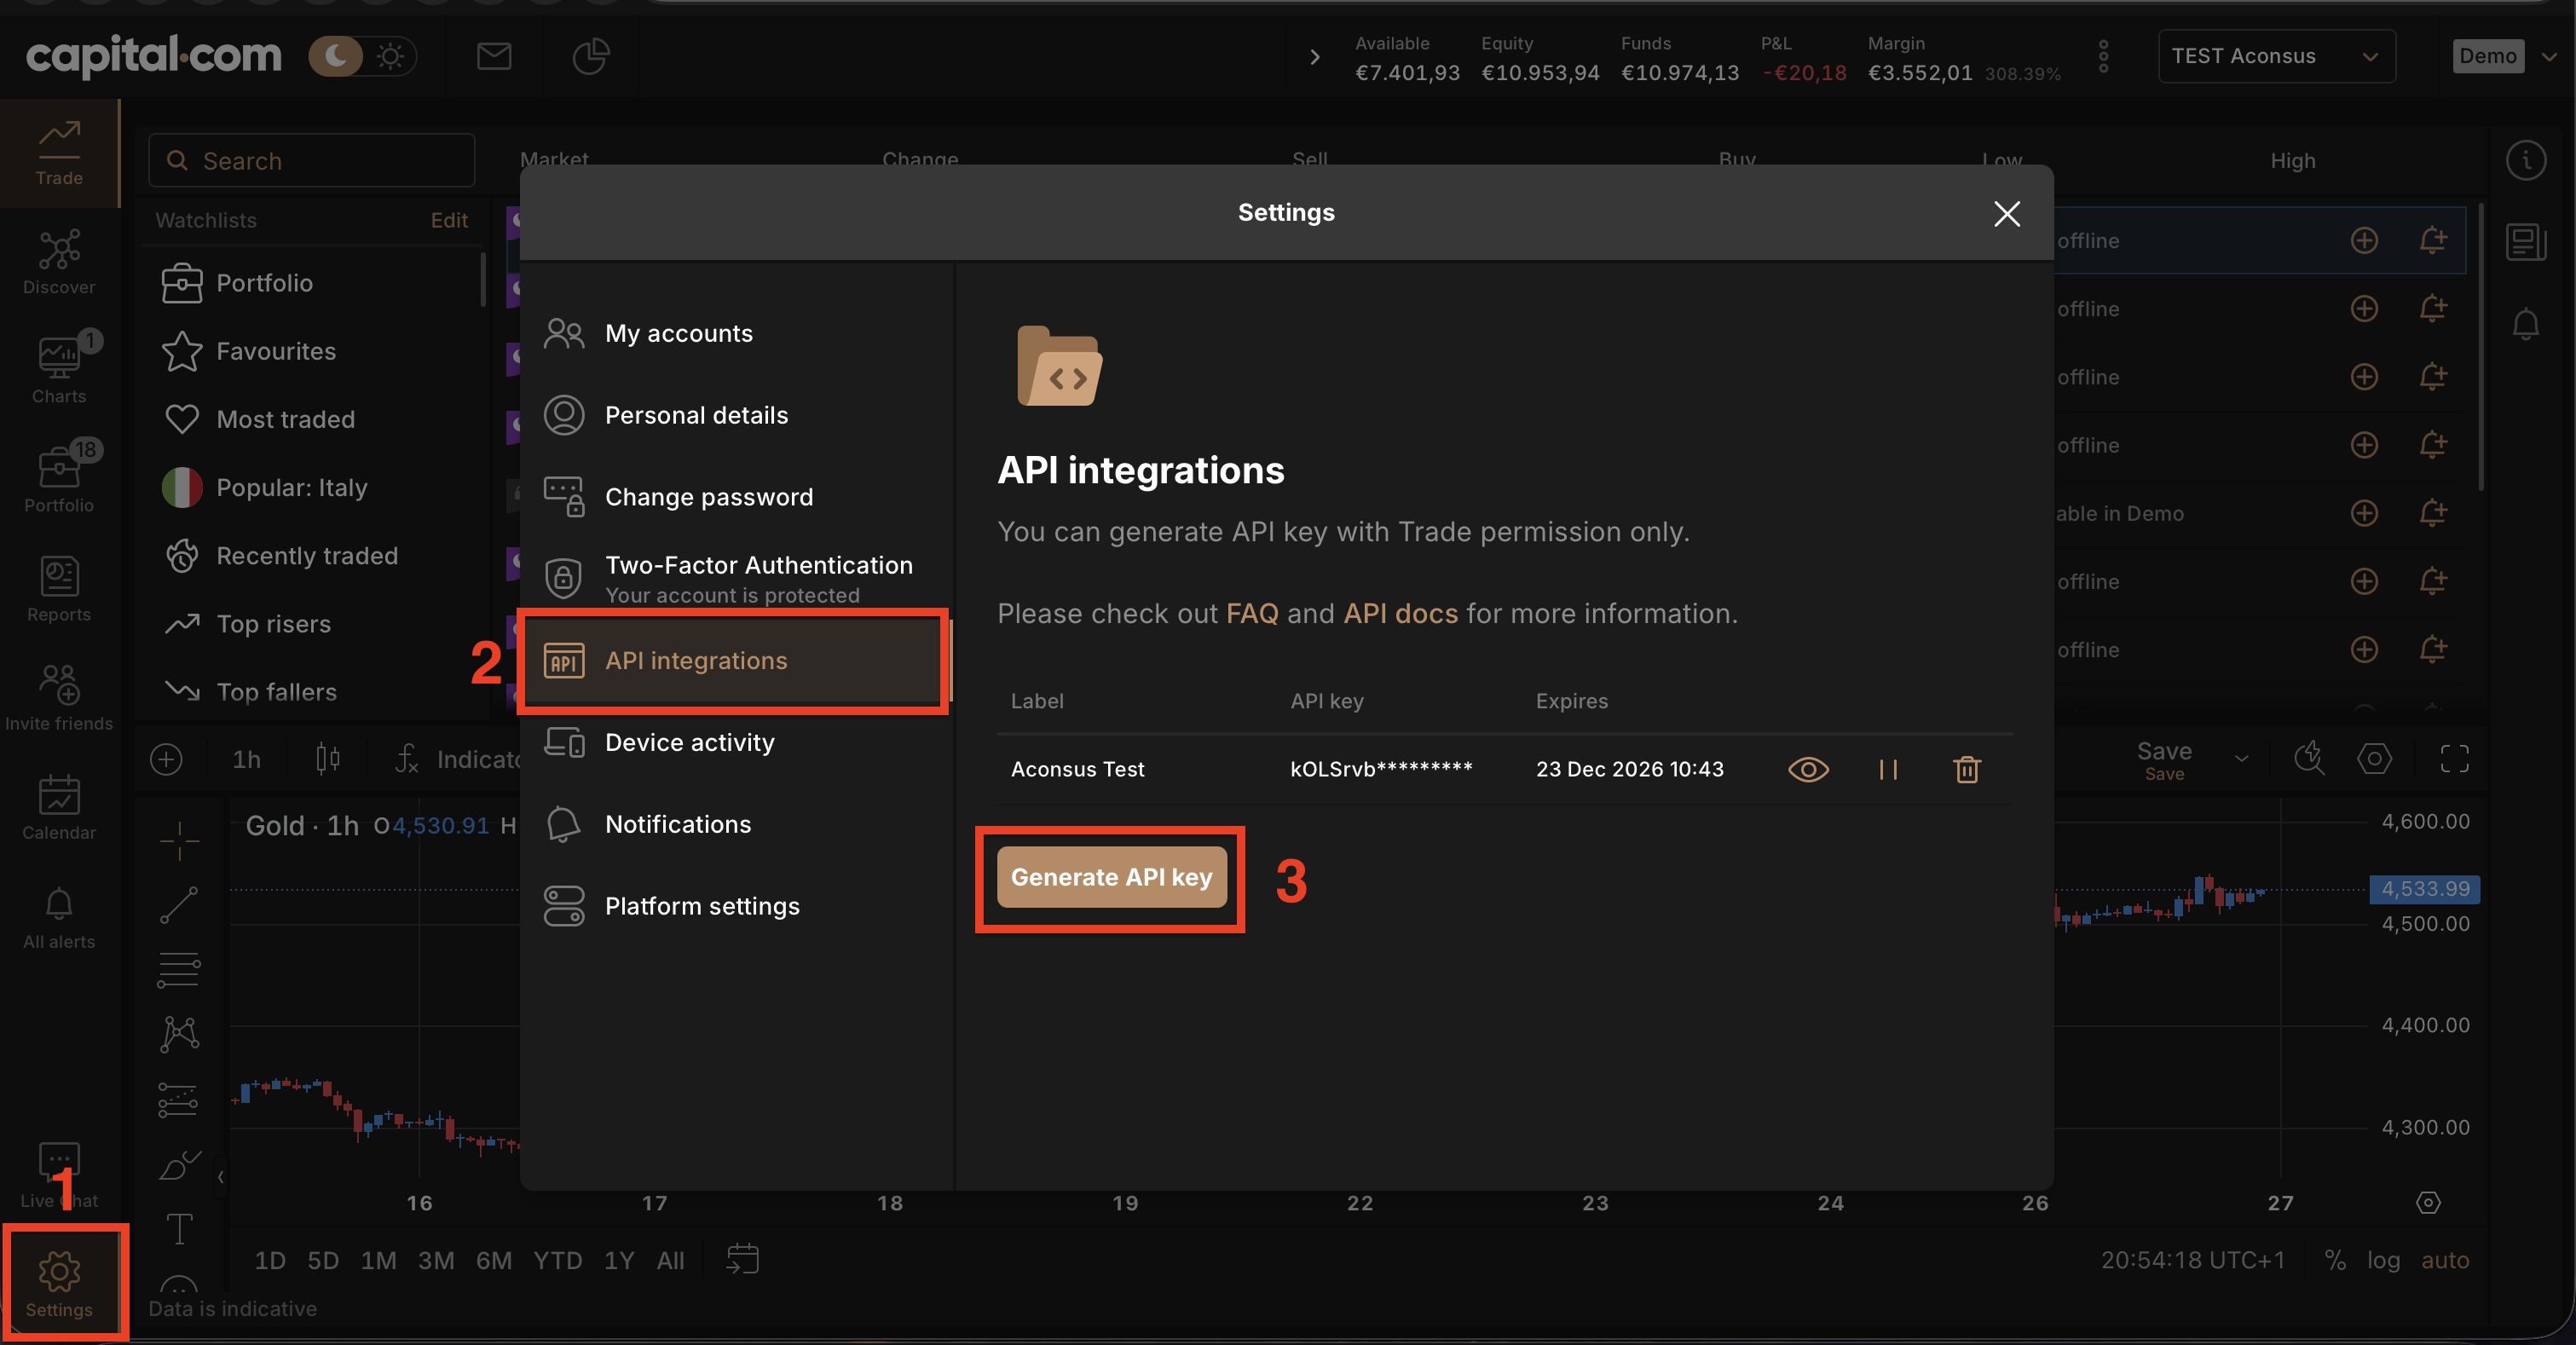2576x1345 pixels.
Task: Click into the market Search field
Action: (x=310, y=160)
